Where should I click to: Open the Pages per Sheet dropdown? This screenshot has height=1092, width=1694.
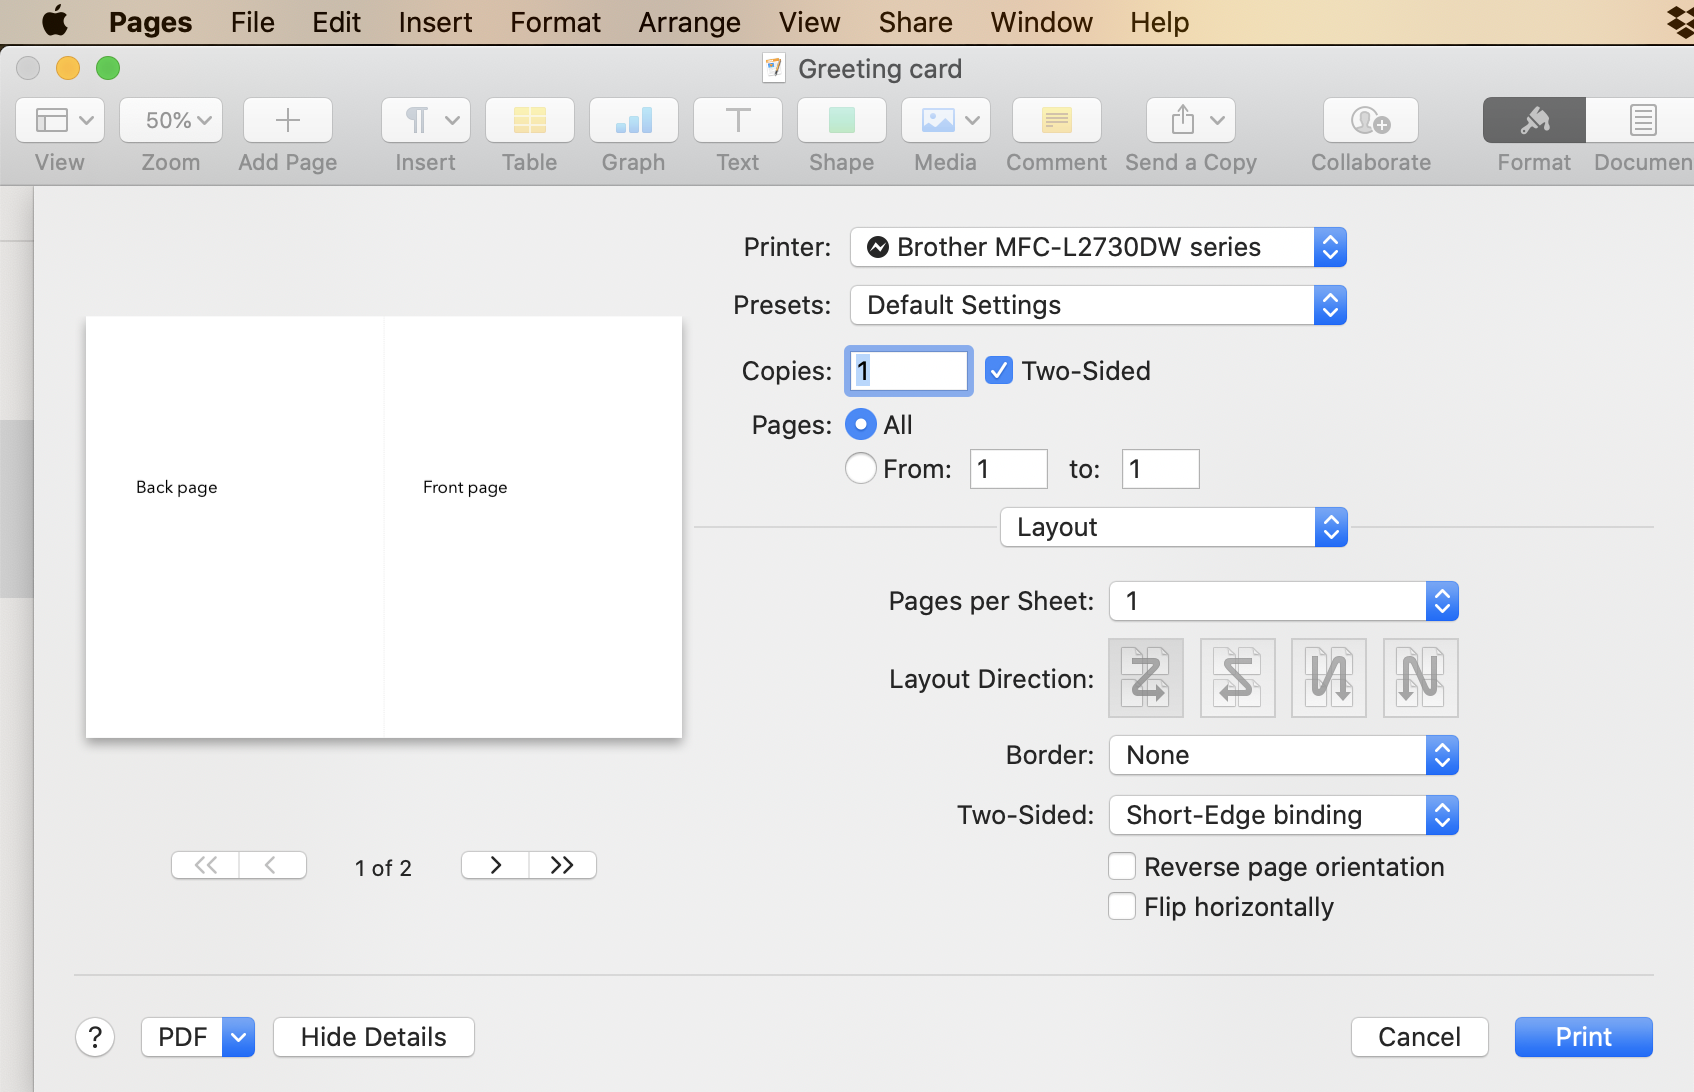1284,601
